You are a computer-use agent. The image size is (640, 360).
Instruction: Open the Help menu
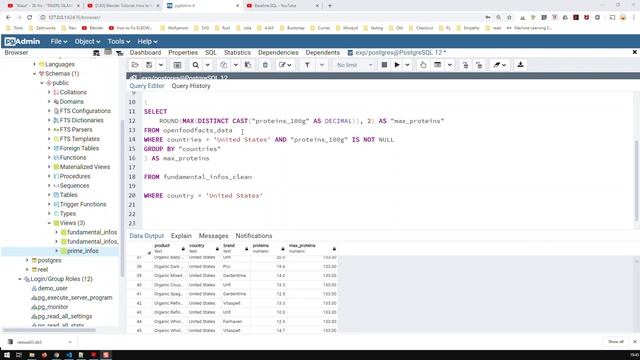[147, 42]
